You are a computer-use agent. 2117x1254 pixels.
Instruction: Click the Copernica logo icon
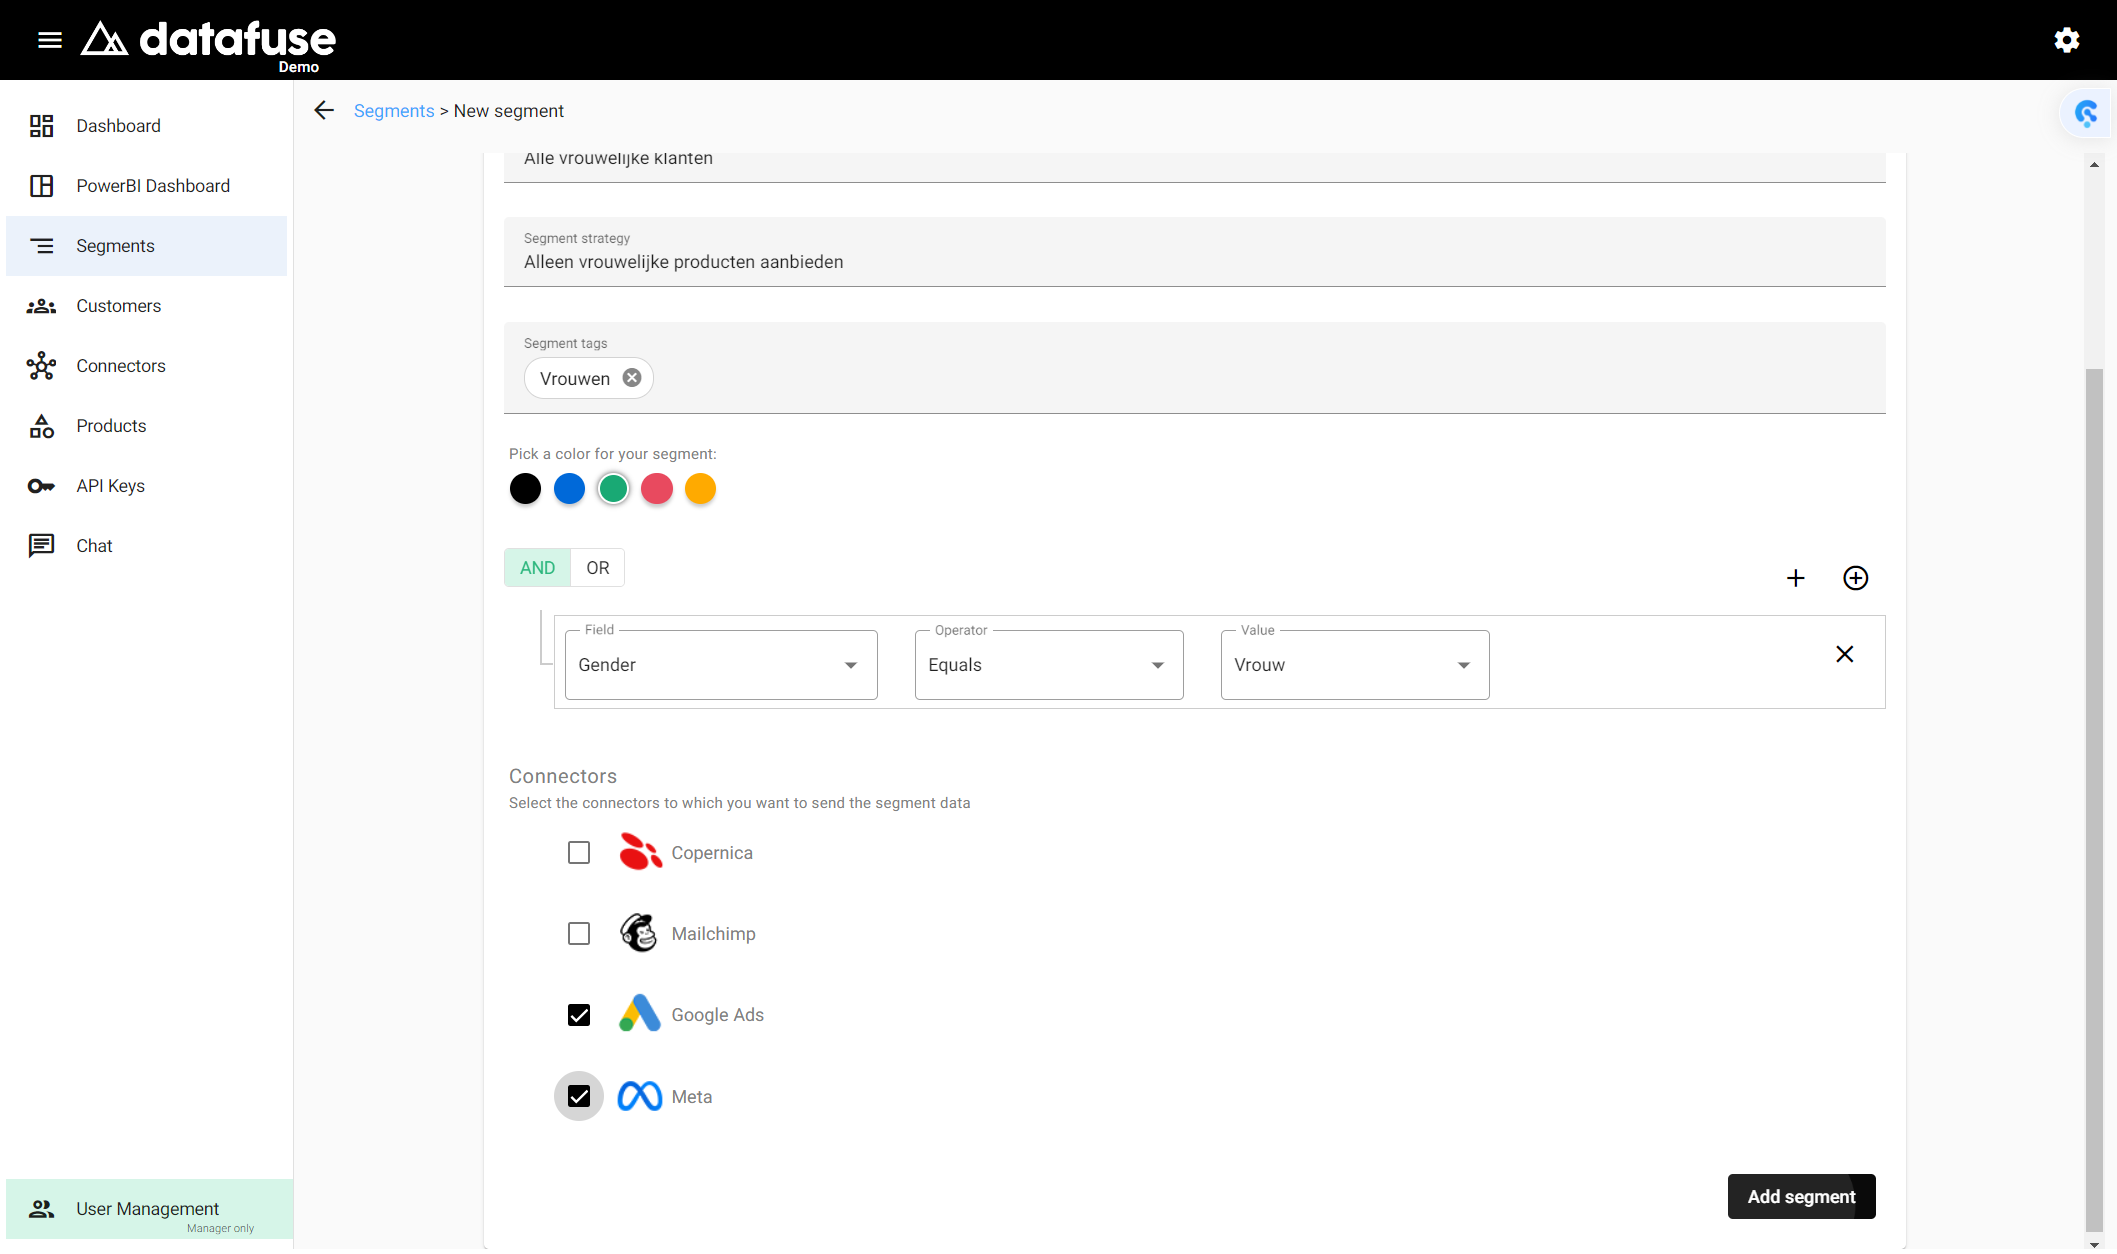[x=640, y=852]
